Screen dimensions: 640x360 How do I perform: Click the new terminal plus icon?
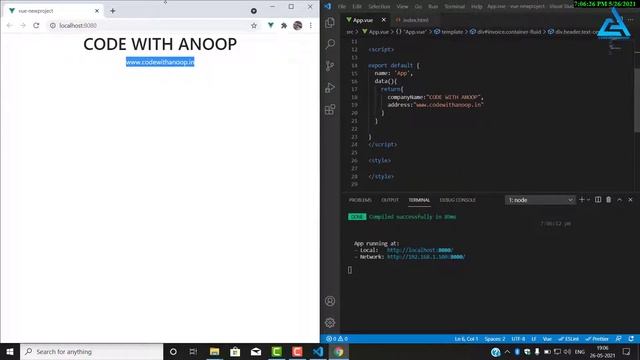coord(582,200)
